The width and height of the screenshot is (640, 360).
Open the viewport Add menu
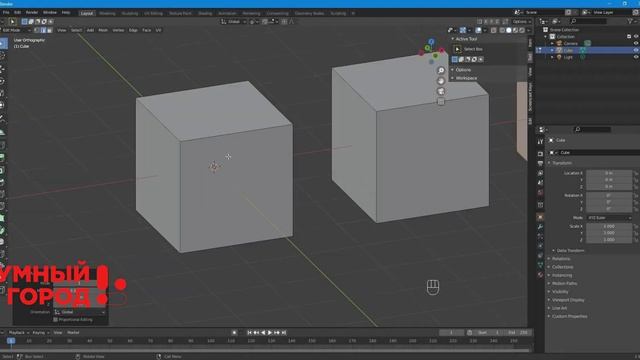90,30
